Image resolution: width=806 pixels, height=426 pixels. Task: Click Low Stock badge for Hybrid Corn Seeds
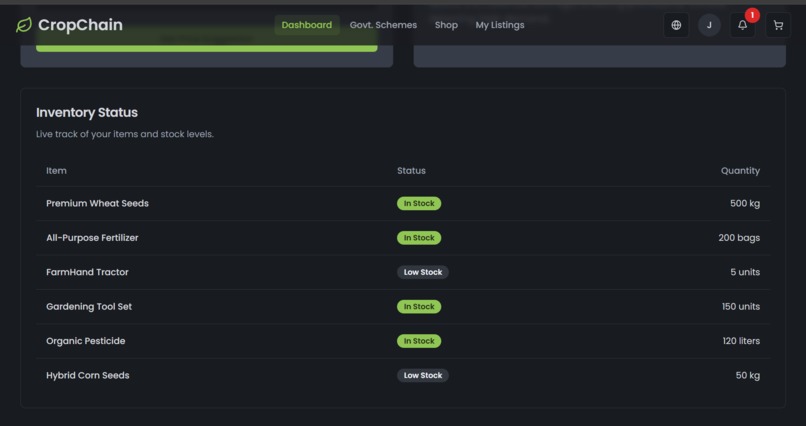[423, 376]
